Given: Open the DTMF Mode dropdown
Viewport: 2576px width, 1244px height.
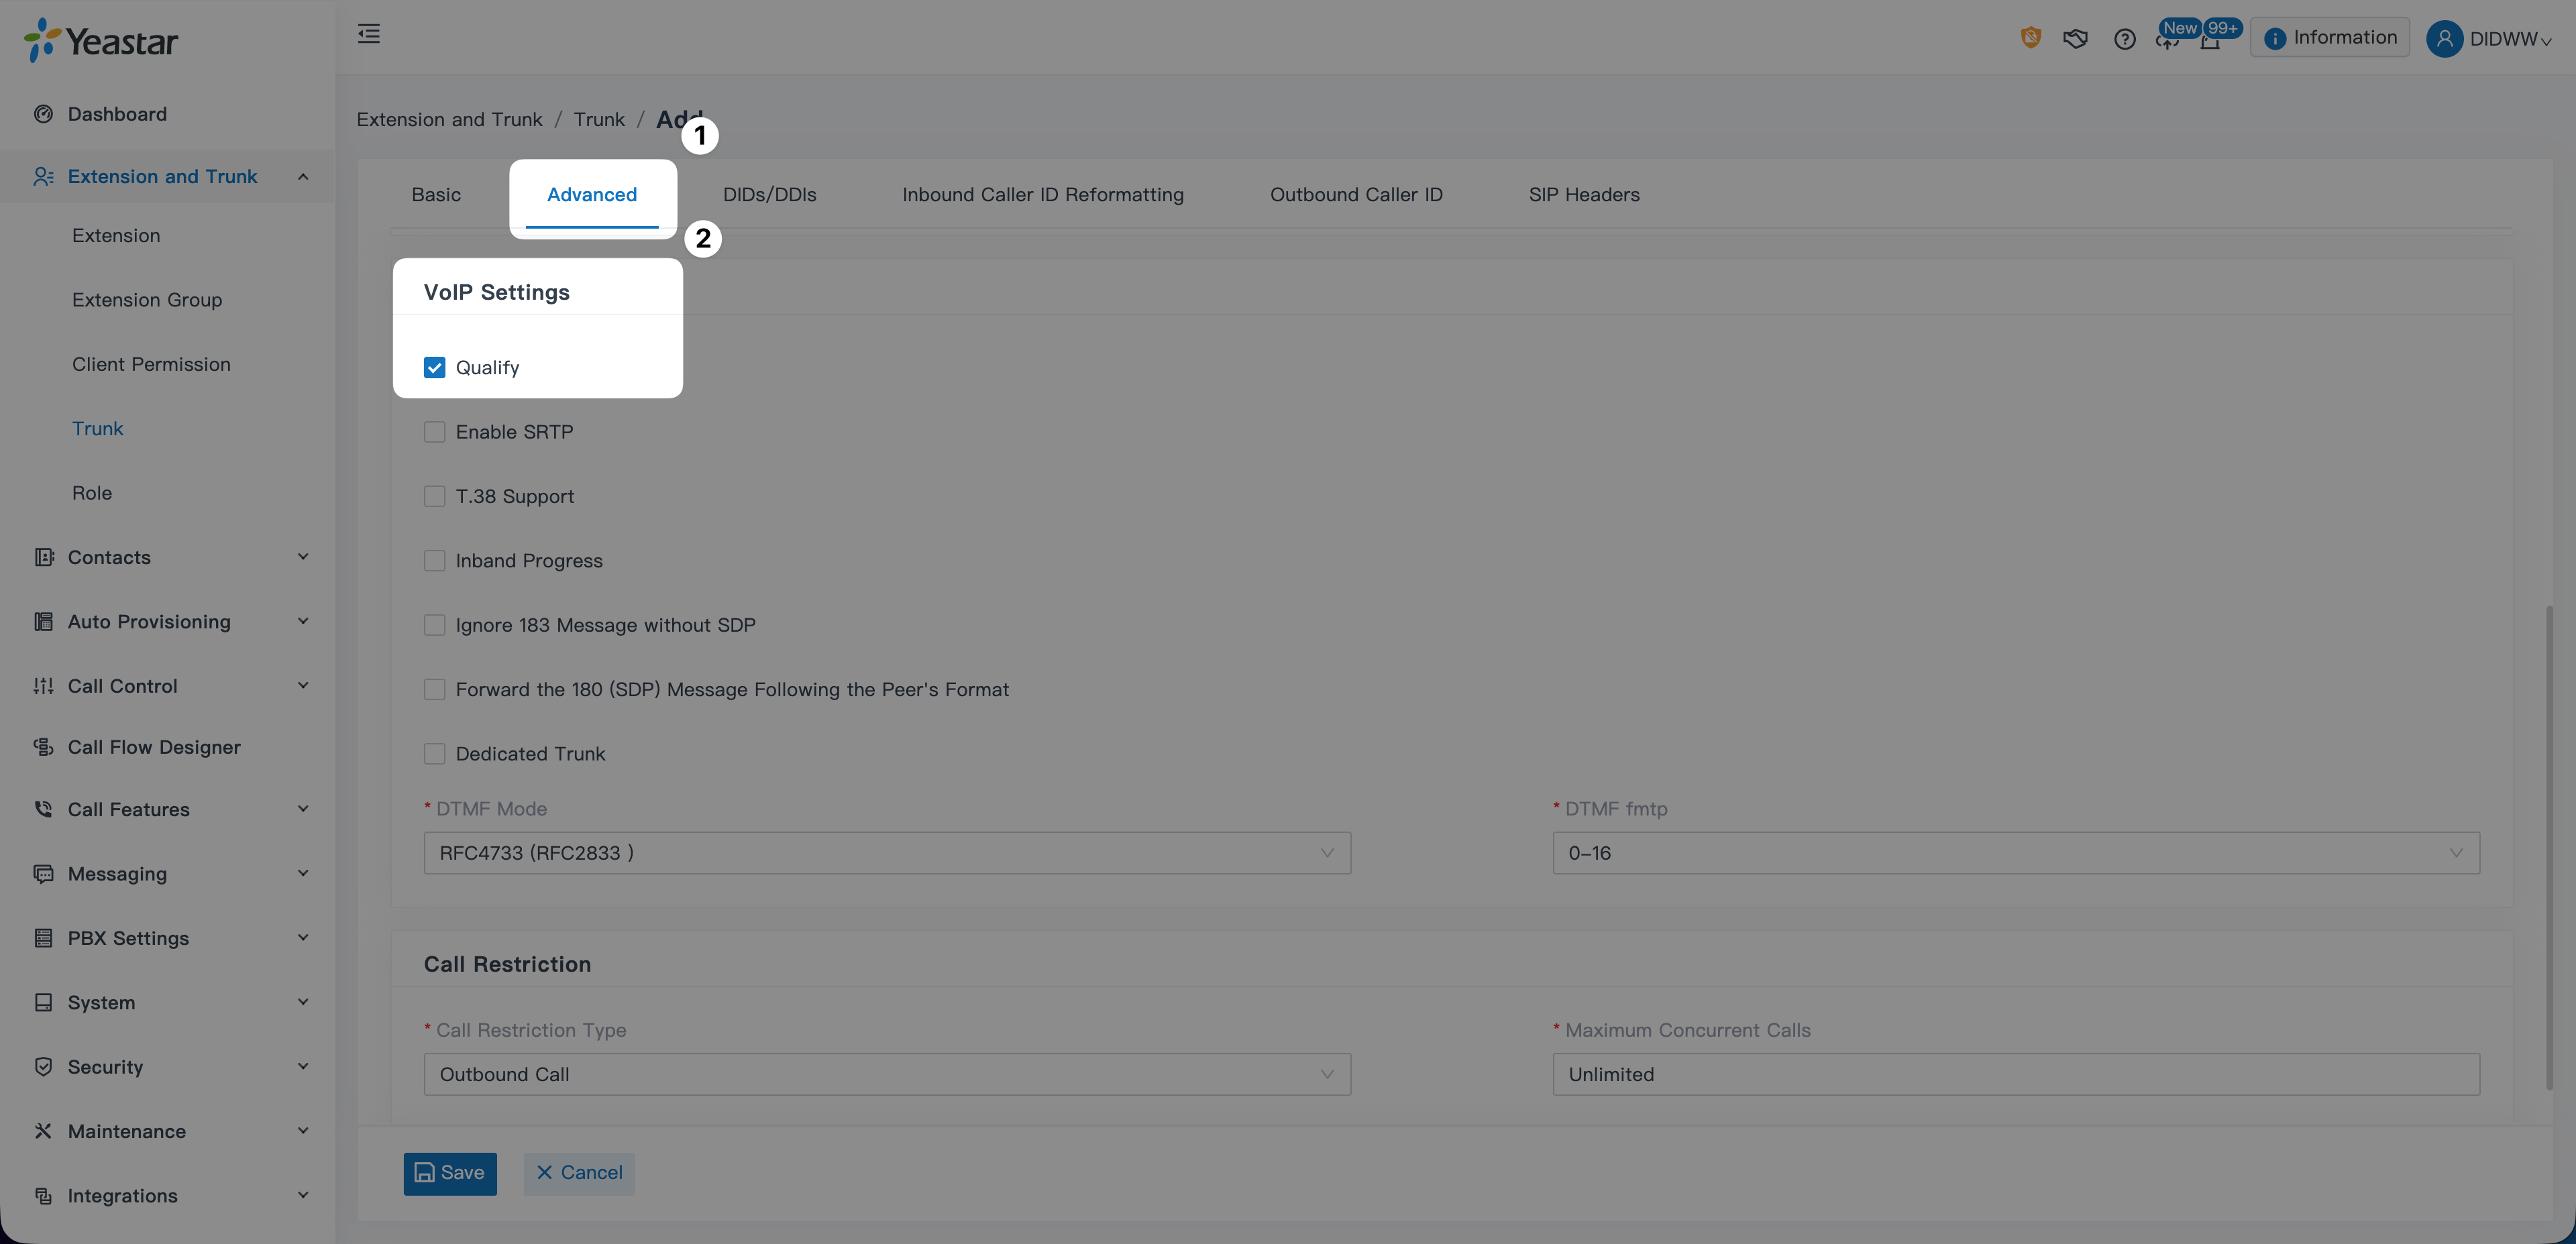Looking at the screenshot, I should coord(886,853).
